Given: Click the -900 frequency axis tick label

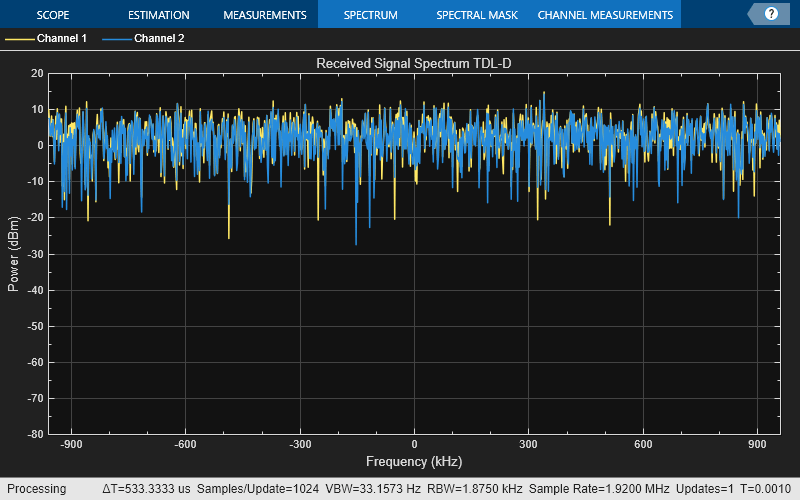Looking at the screenshot, I should (71, 444).
